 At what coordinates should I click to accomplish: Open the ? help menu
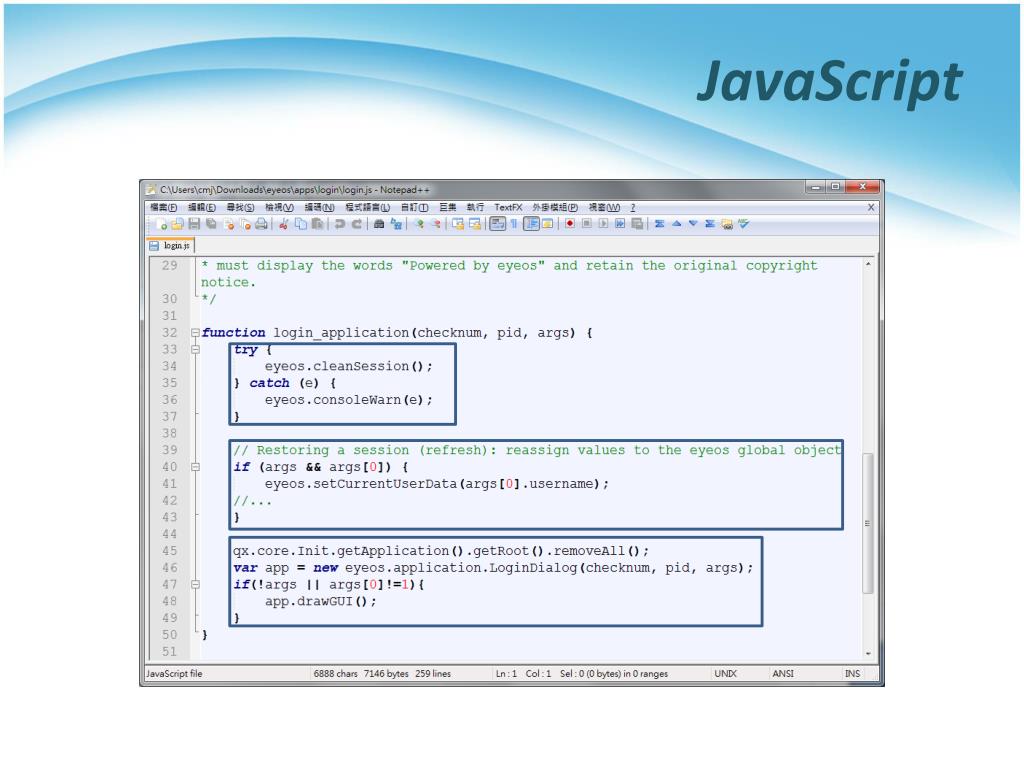click(x=632, y=207)
